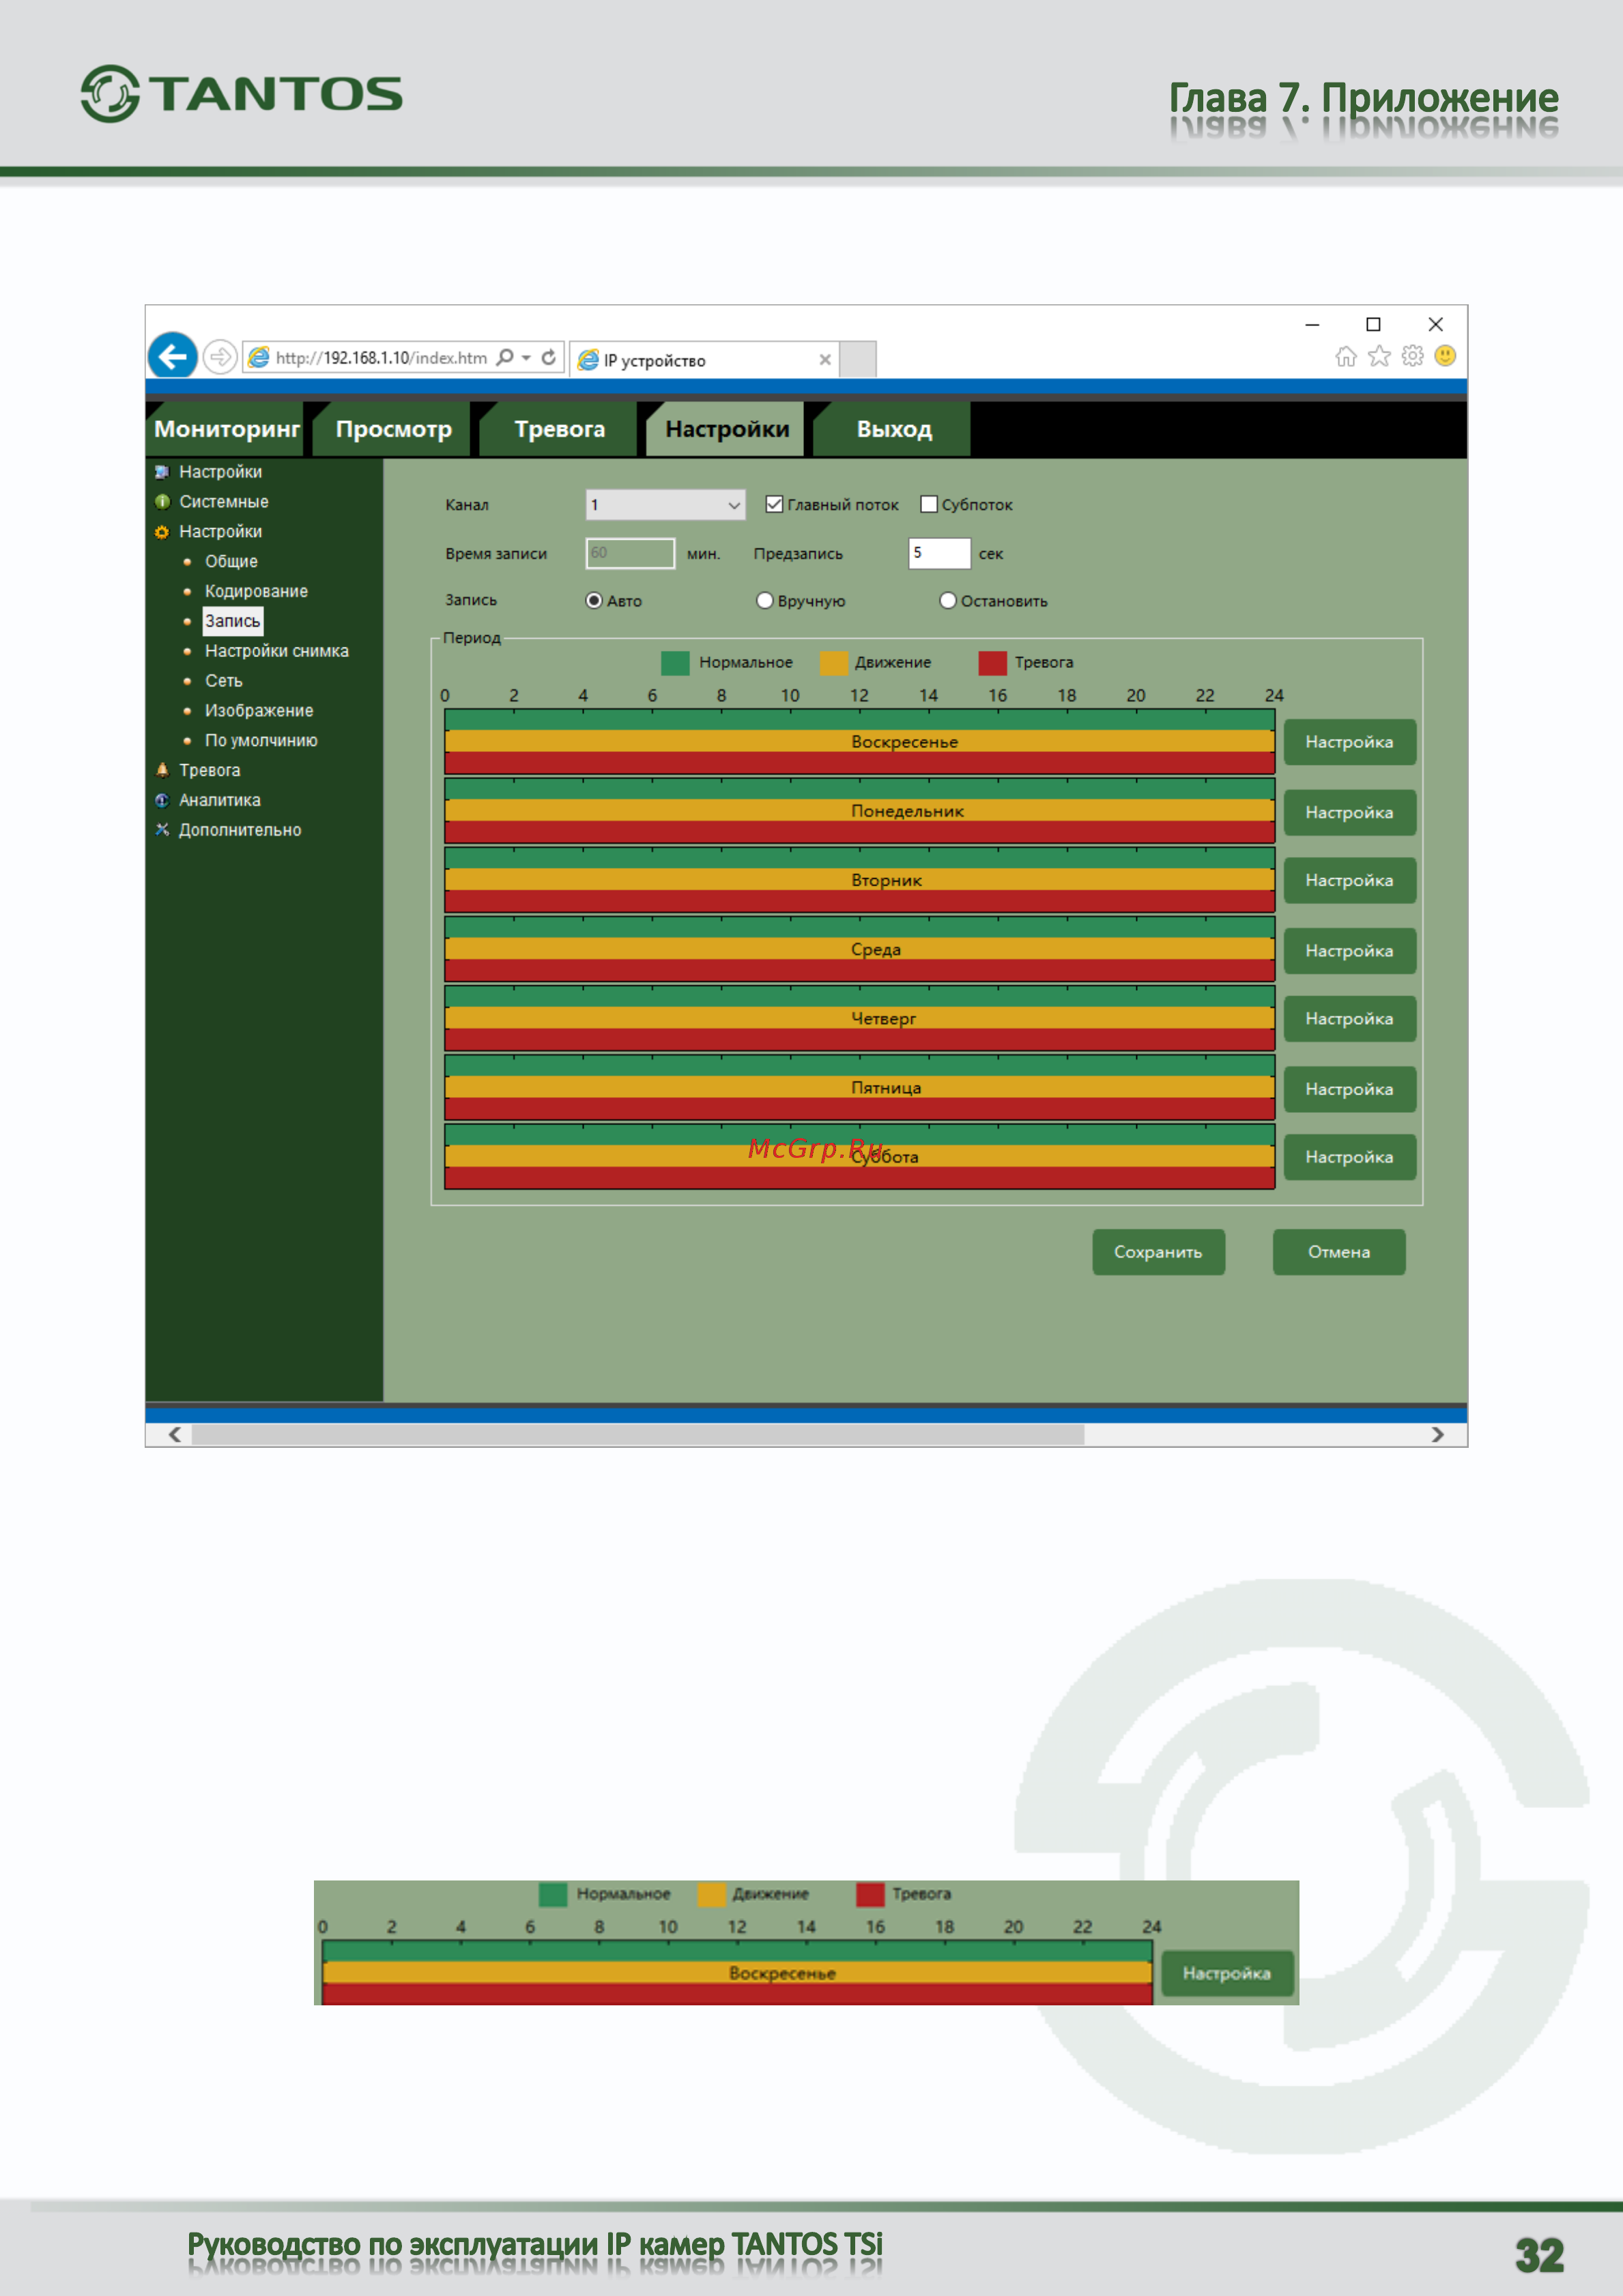Click Настройка button for Воскресенье
The image size is (1623, 2296).
tap(1349, 742)
